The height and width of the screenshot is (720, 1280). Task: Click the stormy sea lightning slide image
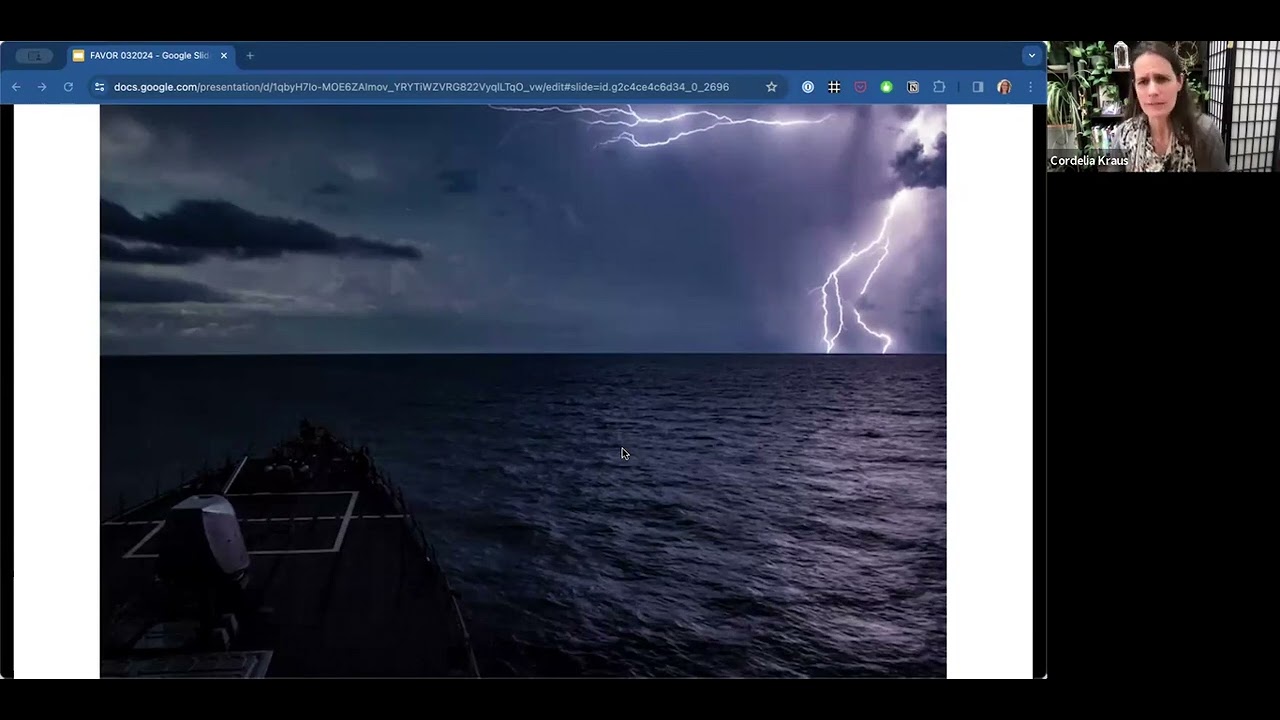523,391
